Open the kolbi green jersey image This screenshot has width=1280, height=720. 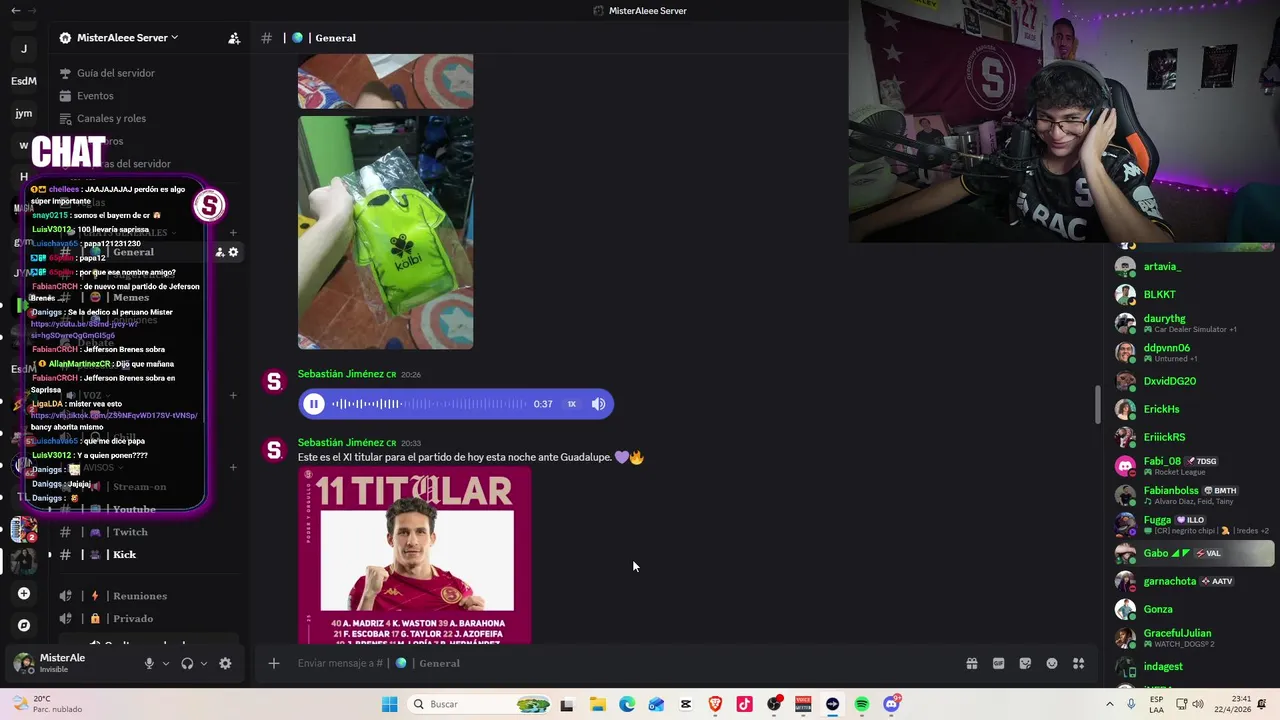[385, 232]
